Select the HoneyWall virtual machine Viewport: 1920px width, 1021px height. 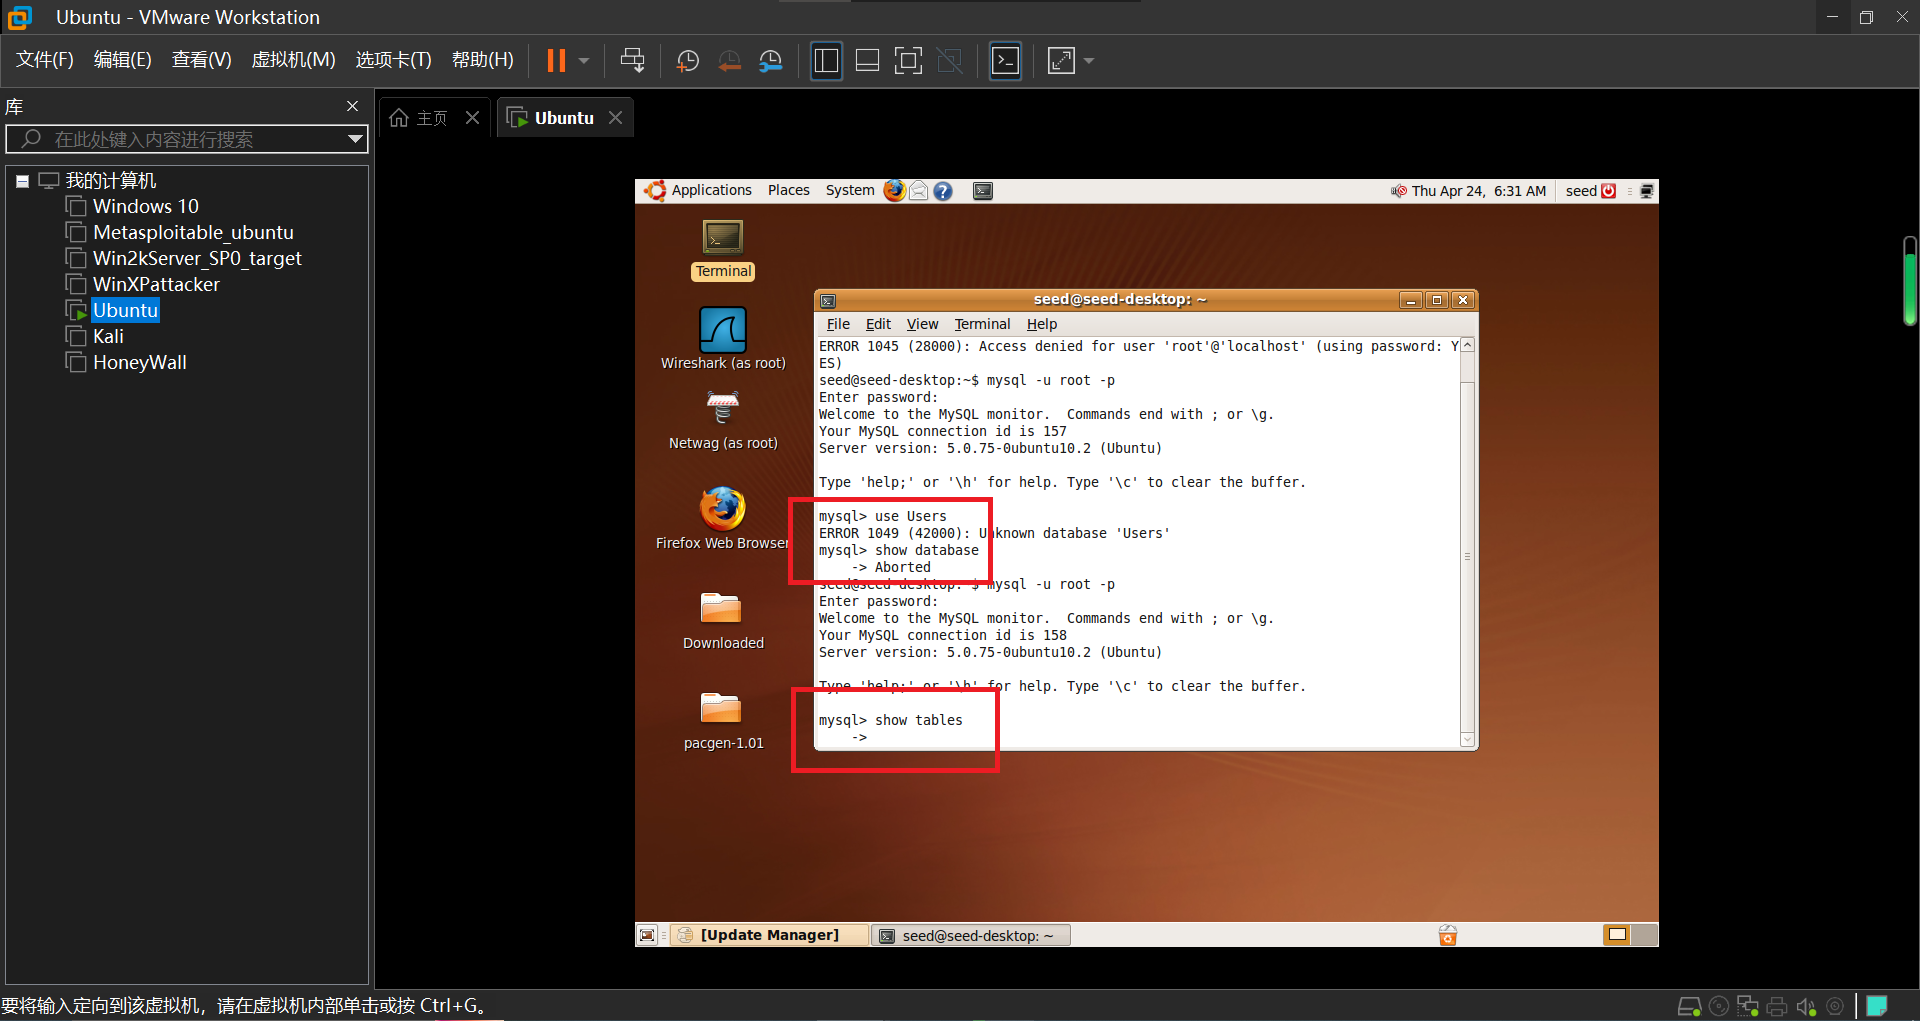coord(140,362)
